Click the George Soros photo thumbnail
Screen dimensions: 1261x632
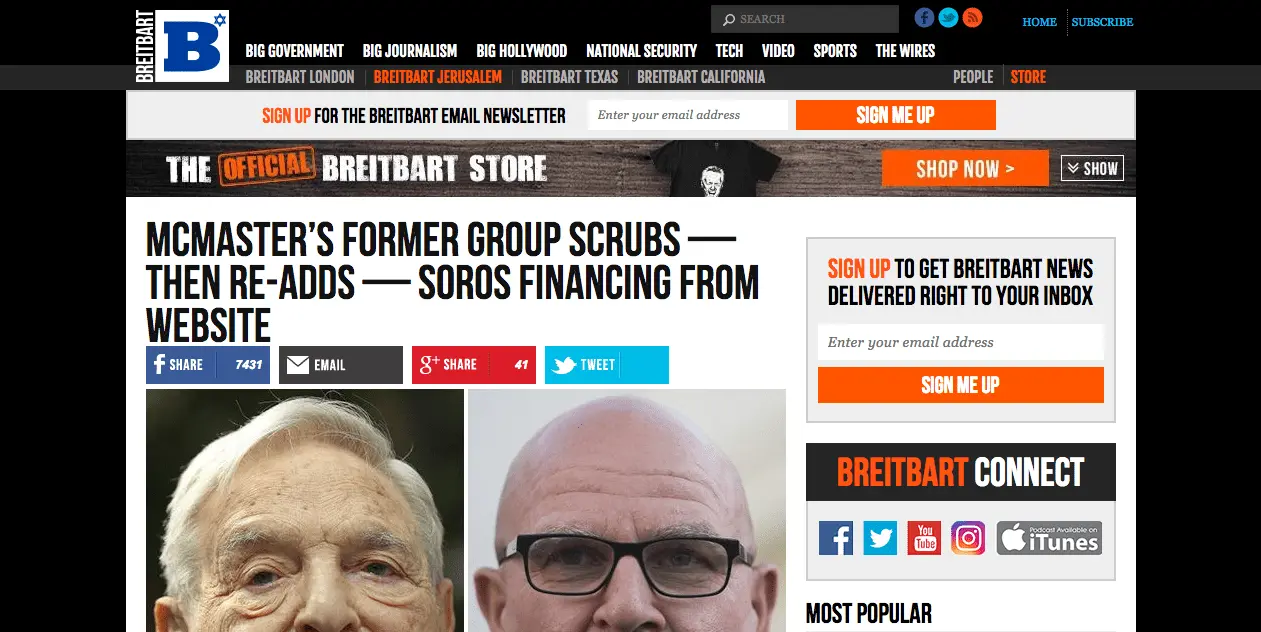point(305,510)
